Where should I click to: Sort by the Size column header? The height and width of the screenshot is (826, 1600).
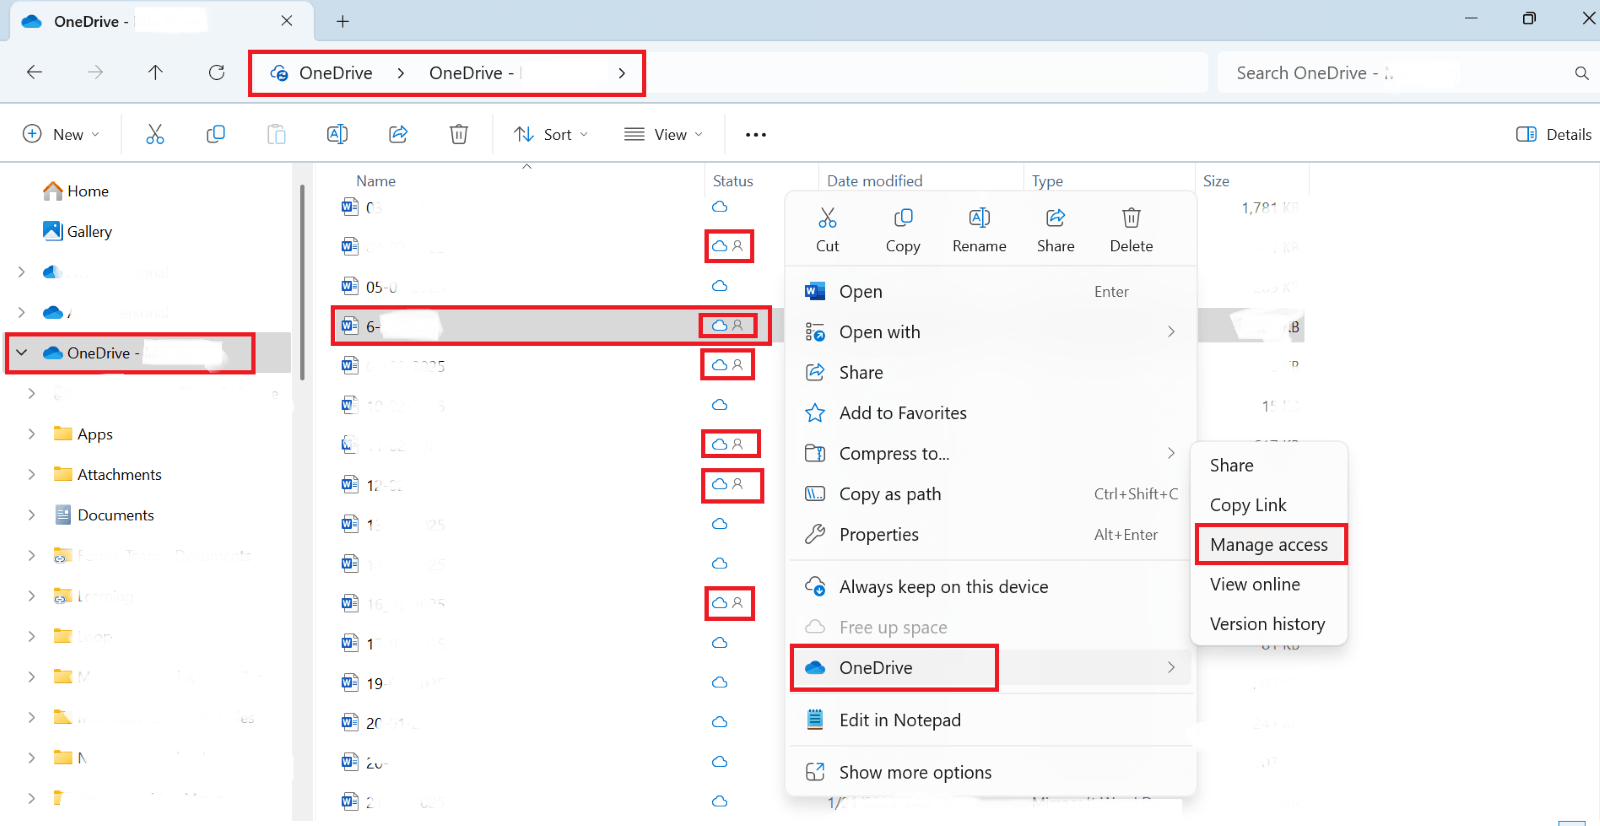coord(1216,181)
